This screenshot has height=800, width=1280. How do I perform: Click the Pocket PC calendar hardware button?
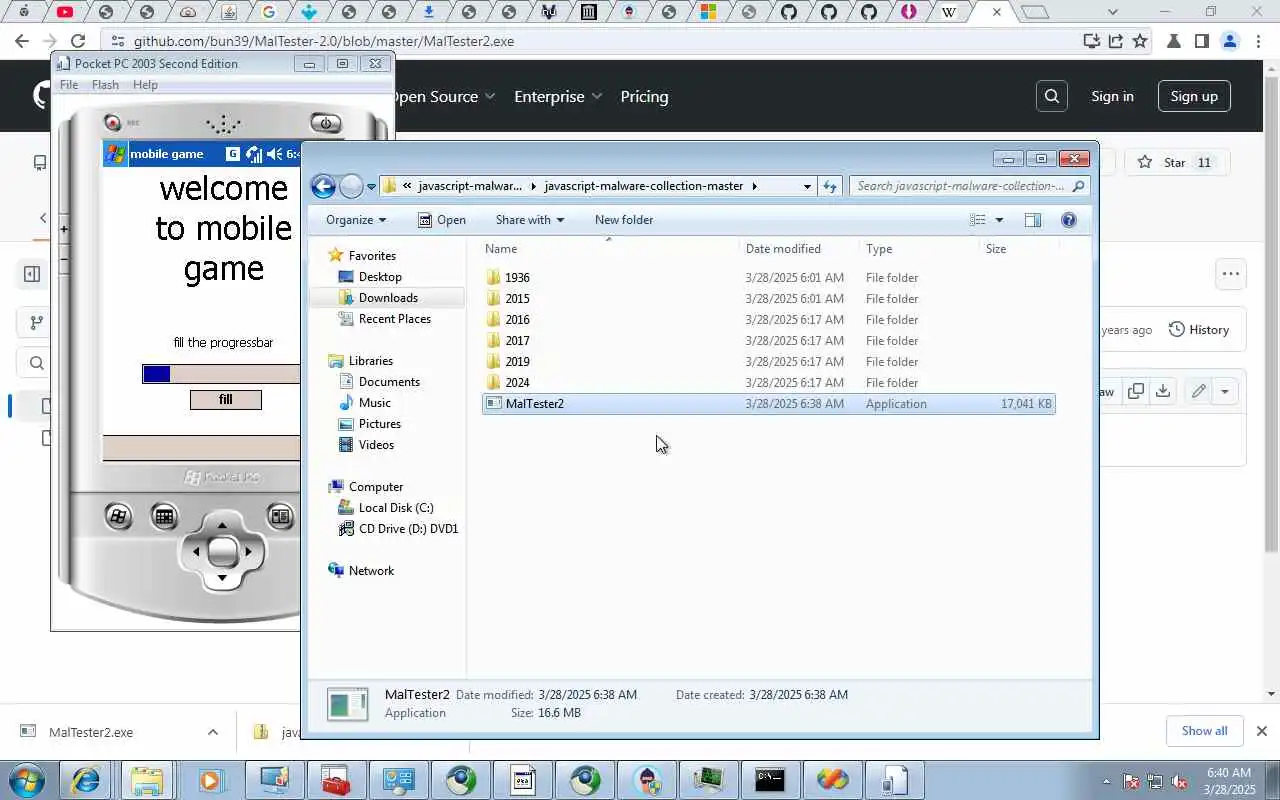(x=164, y=517)
